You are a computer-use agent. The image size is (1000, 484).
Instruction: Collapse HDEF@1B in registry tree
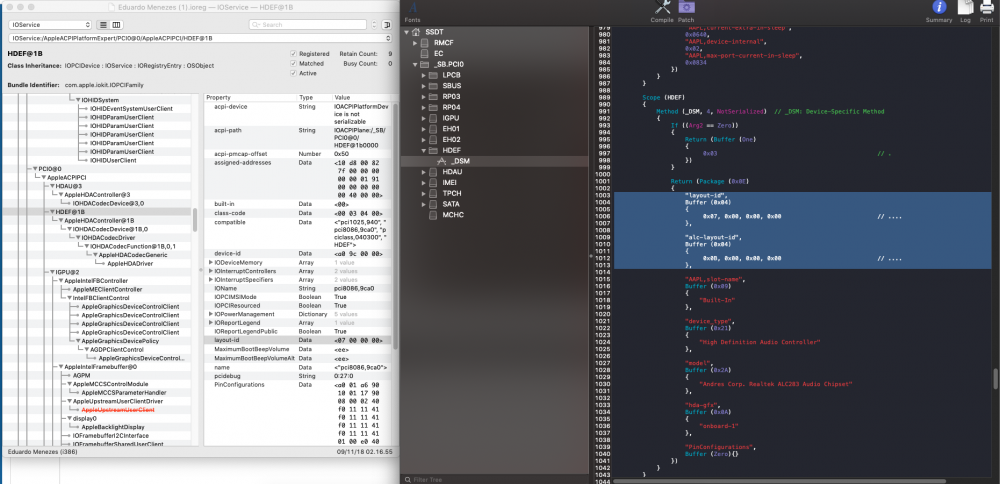pos(52,211)
